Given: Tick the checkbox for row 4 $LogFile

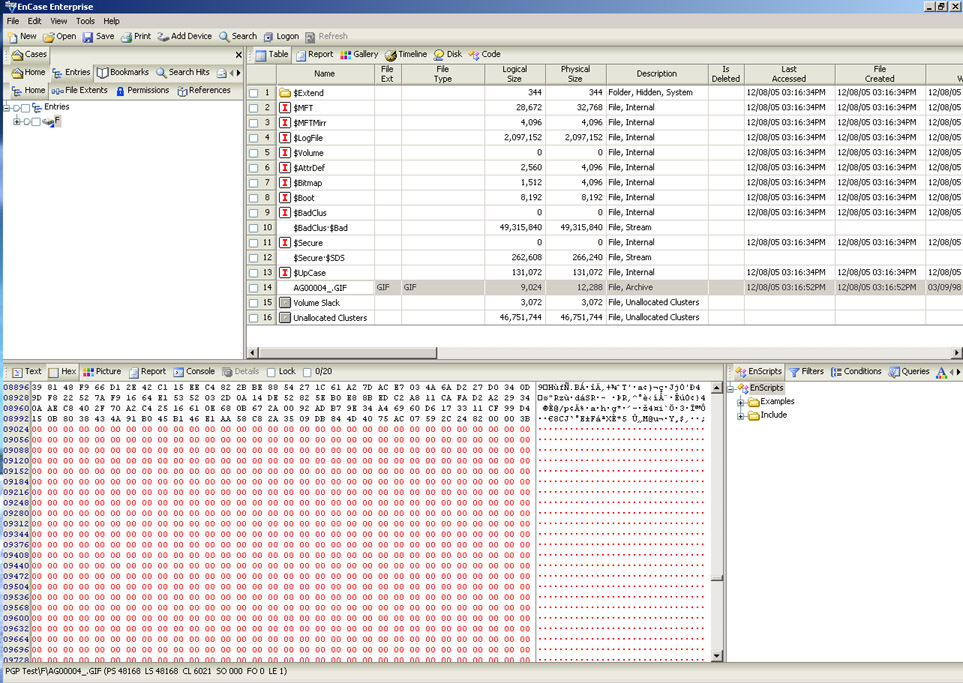Looking at the screenshot, I should pos(254,138).
